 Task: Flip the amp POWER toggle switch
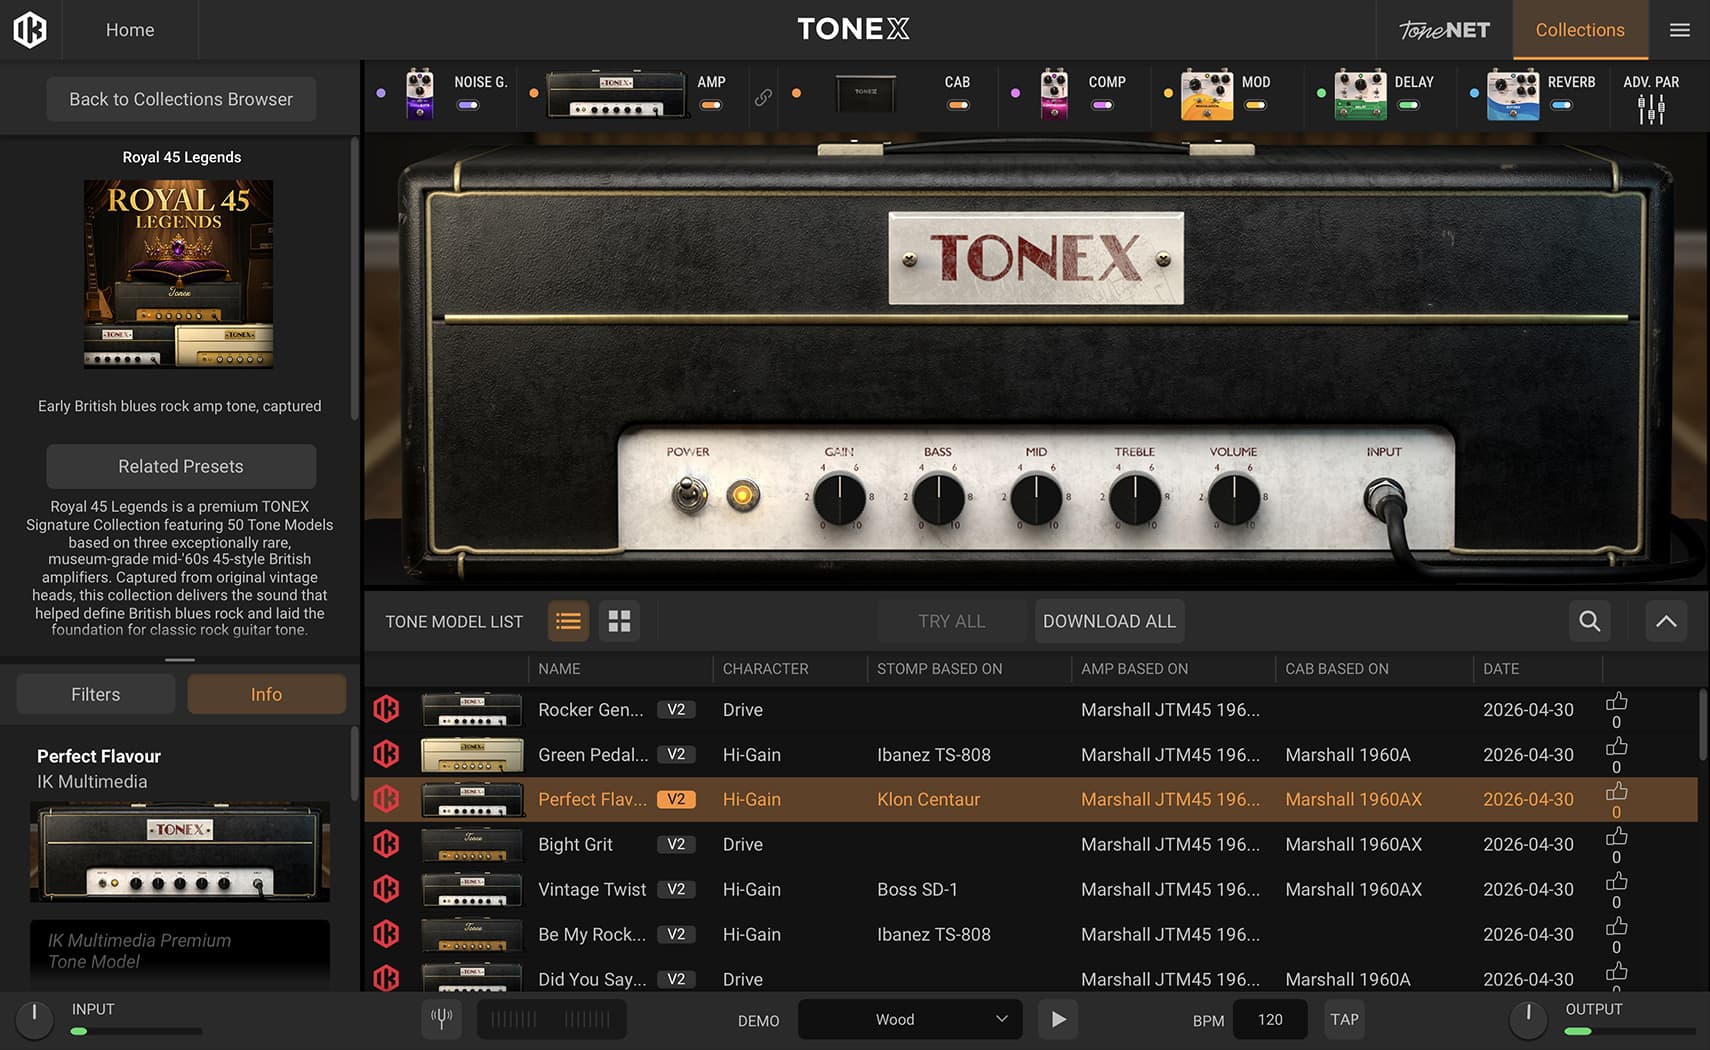pyautogui.click(x=689, y=494)
